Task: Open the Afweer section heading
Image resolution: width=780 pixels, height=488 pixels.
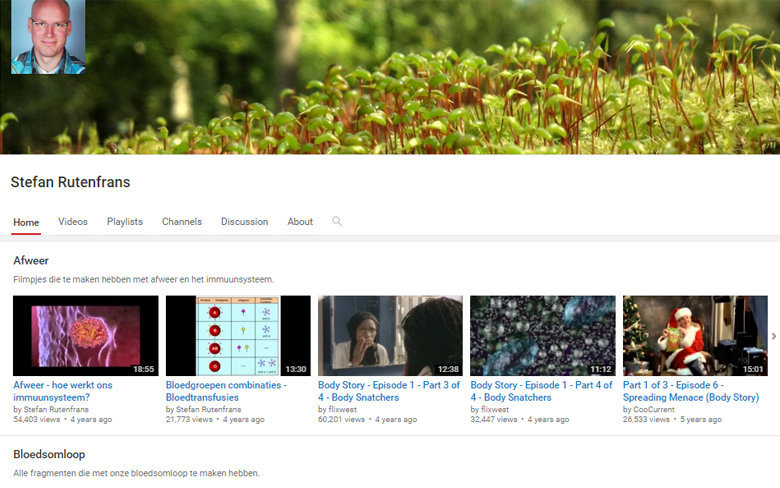Action: 31,261
